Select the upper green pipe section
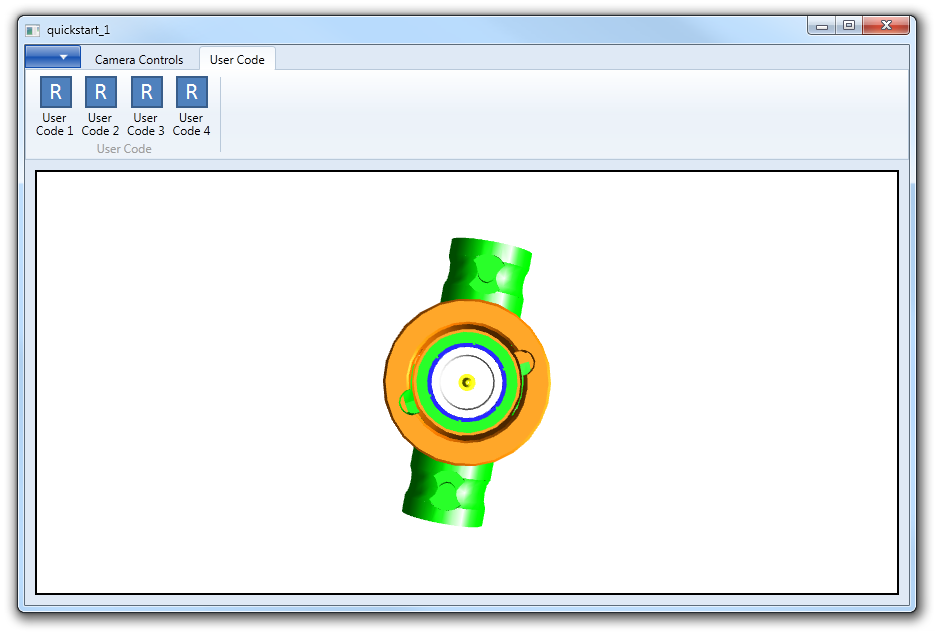Screen dimensions: 940x634 (x=490, y=265)
